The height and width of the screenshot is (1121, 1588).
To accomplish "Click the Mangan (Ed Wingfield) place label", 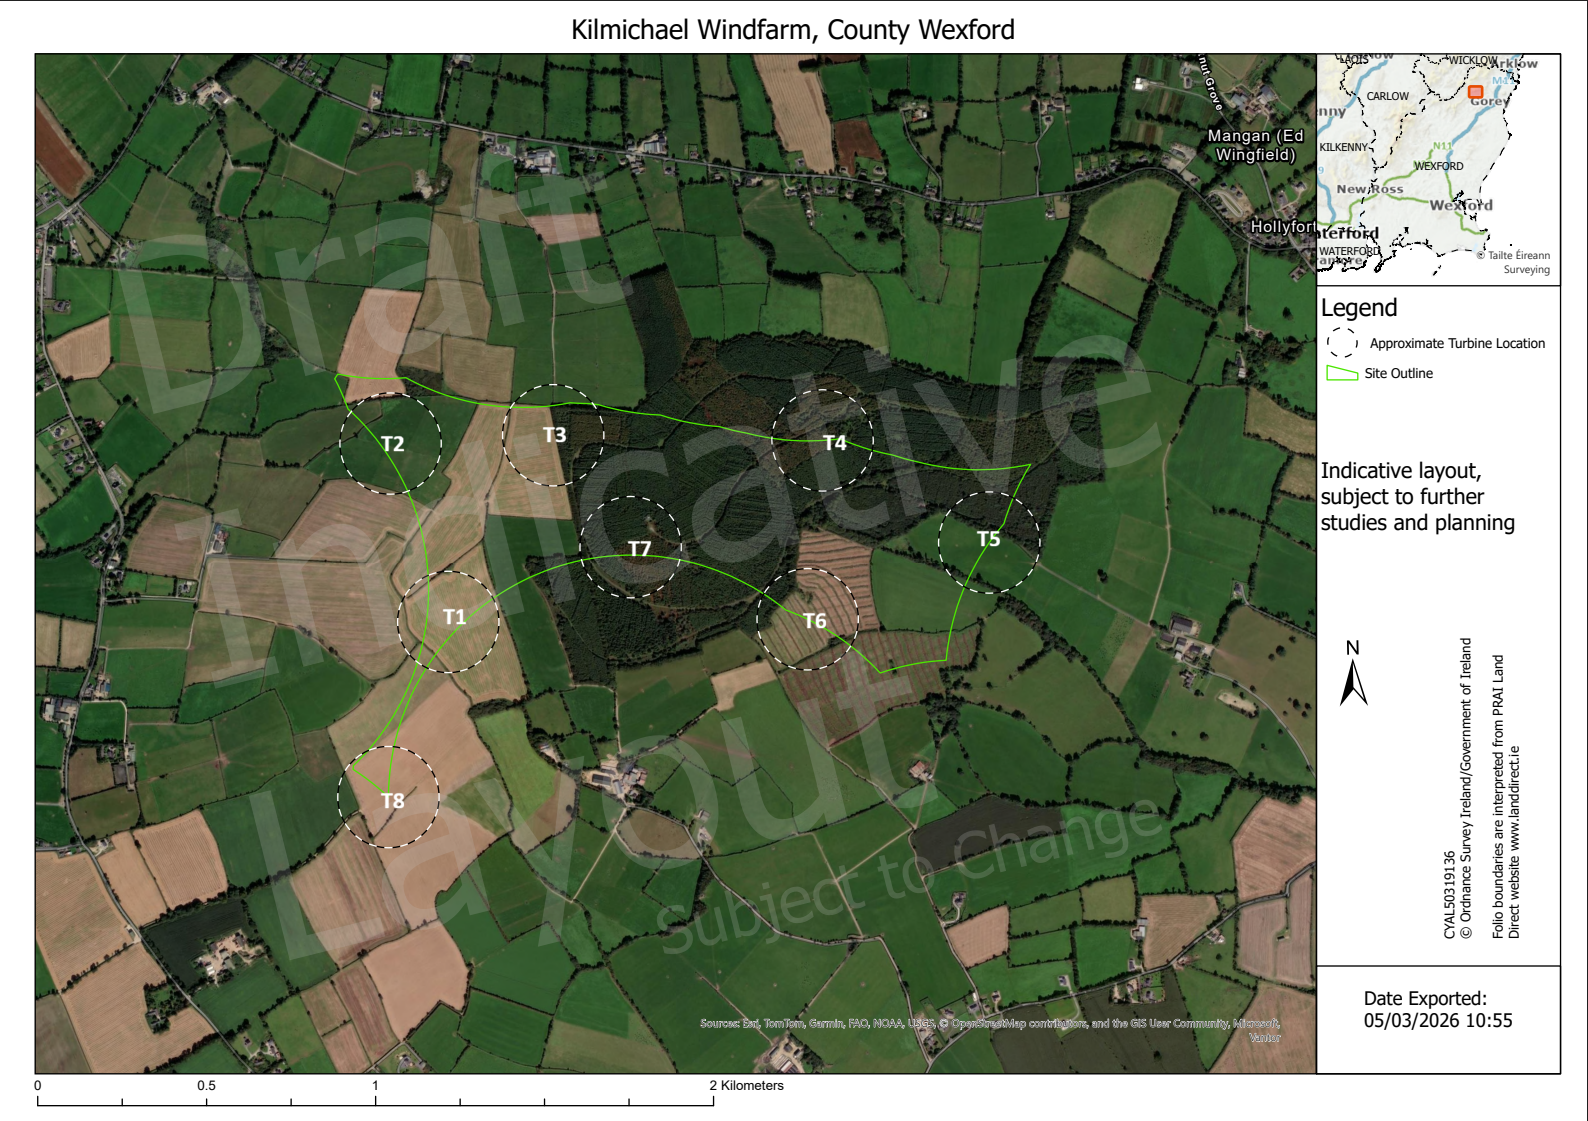I will coord(1256,145).
